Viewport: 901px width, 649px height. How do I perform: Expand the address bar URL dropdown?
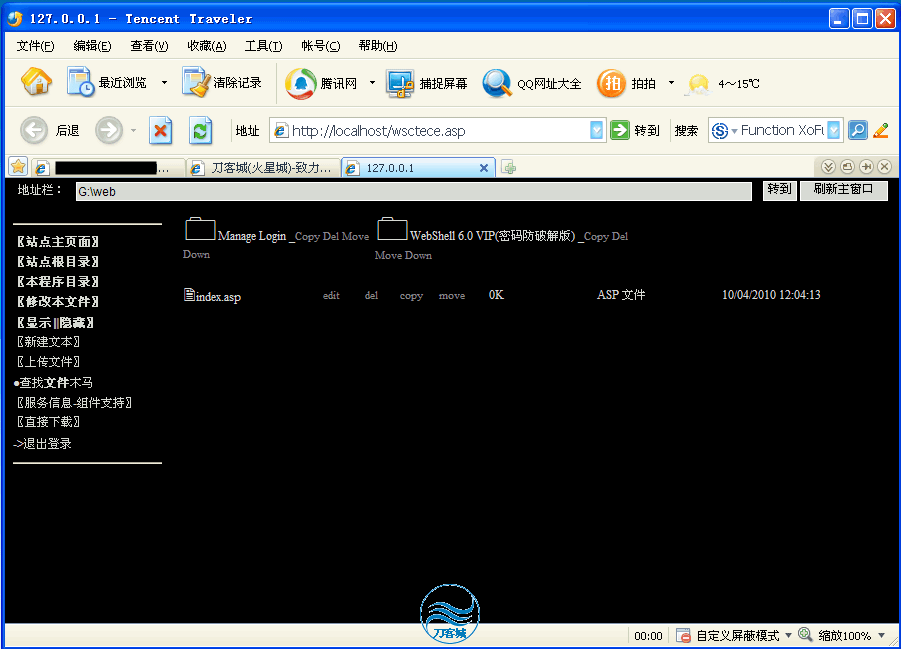click(596, 130)
